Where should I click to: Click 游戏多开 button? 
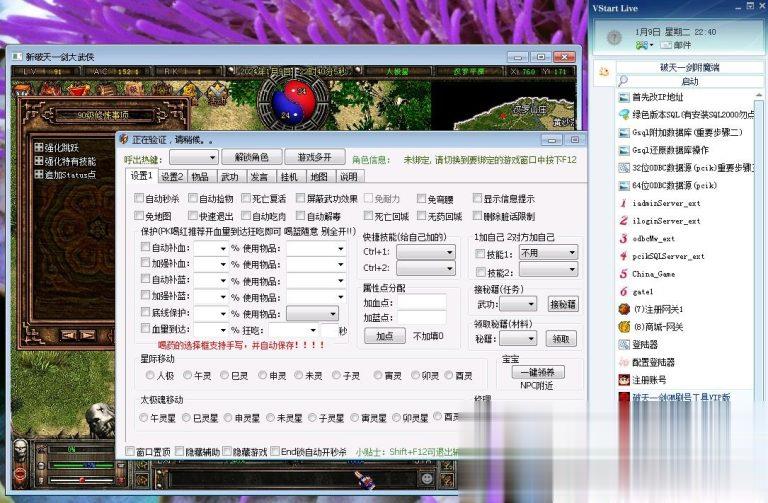314,157
